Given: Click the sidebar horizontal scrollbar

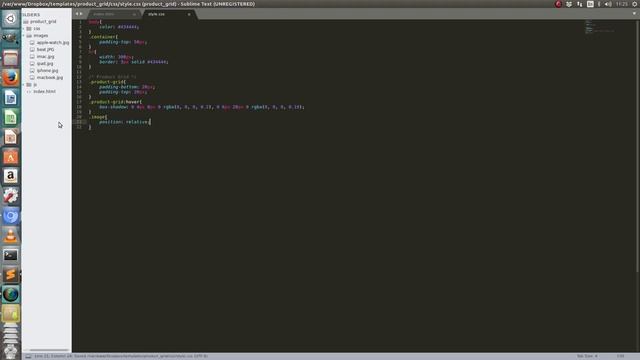Looking at the screenshot, I should pos(49,350).
